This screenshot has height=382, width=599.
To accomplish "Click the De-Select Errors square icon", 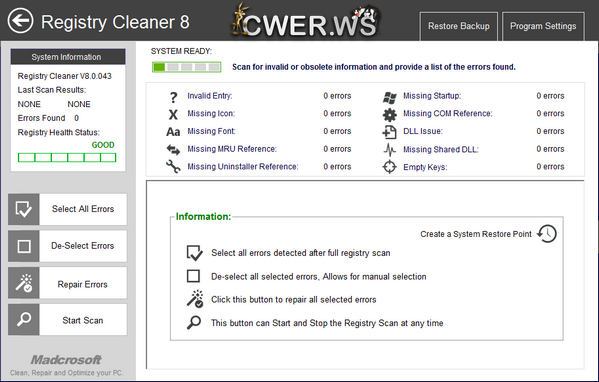I will (24, 246).
